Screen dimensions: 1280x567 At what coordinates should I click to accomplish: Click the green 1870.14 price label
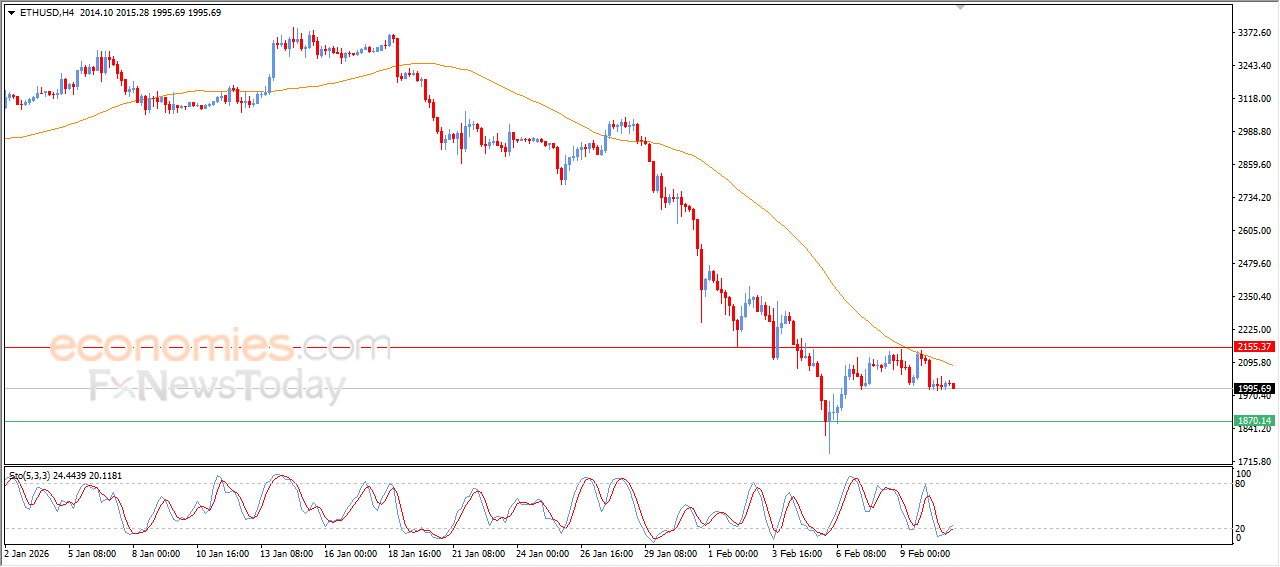[1253, 421]
